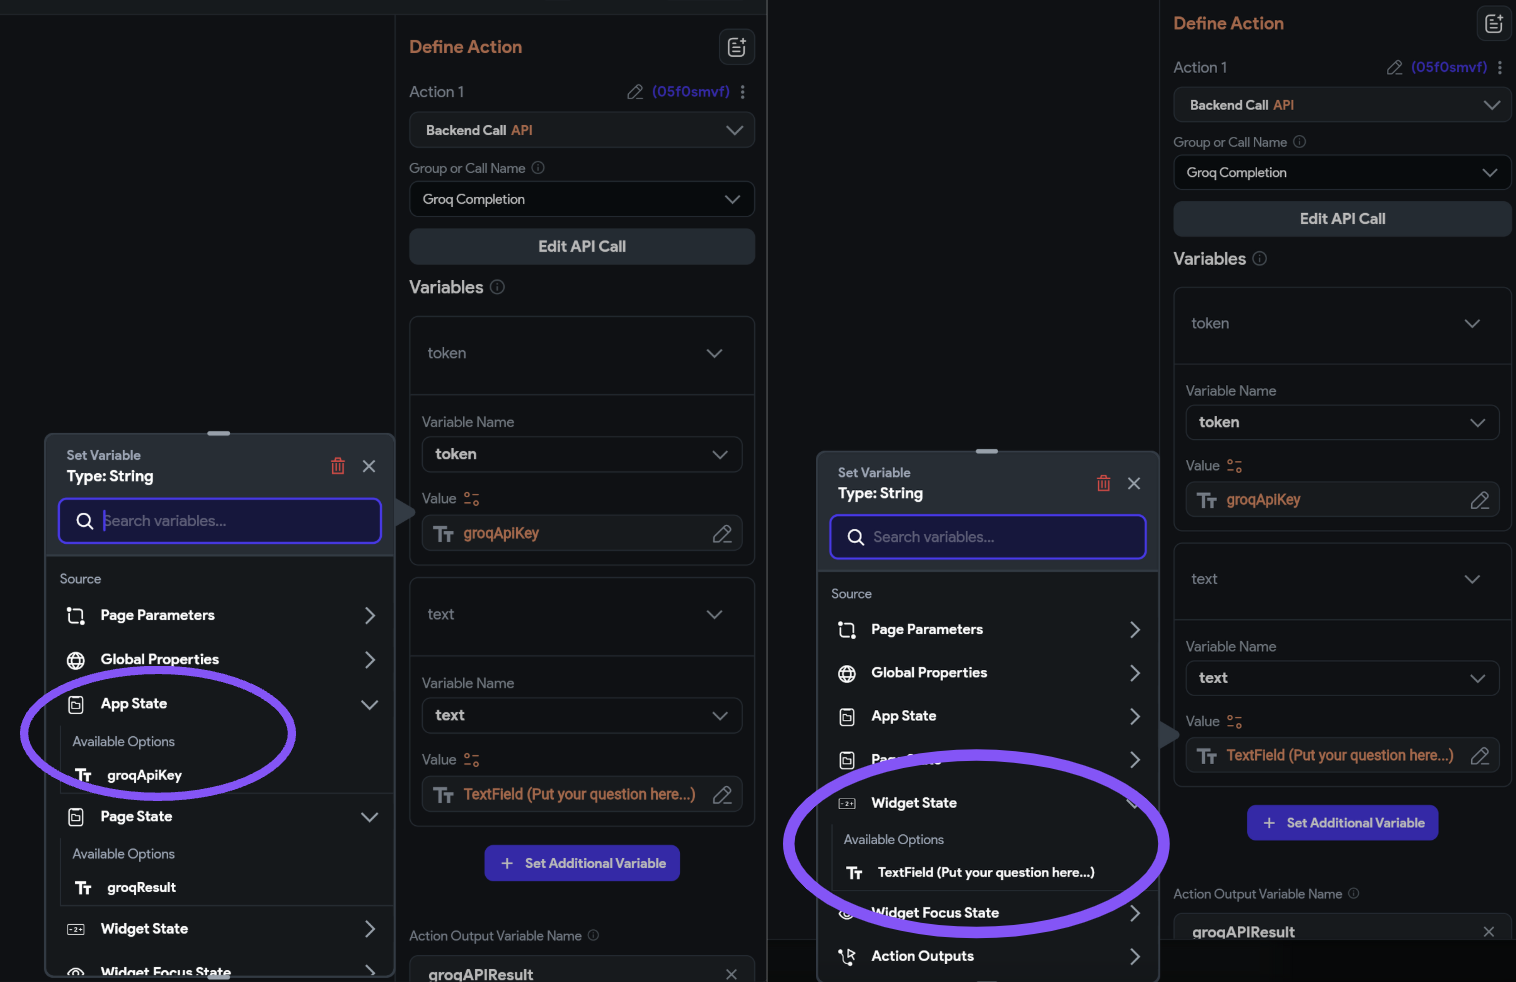The height and width of the screenshot is (982, 1516).
Task: Clear groqAPIResult output name with X in right panel
Action: (x=1489, y=932)
